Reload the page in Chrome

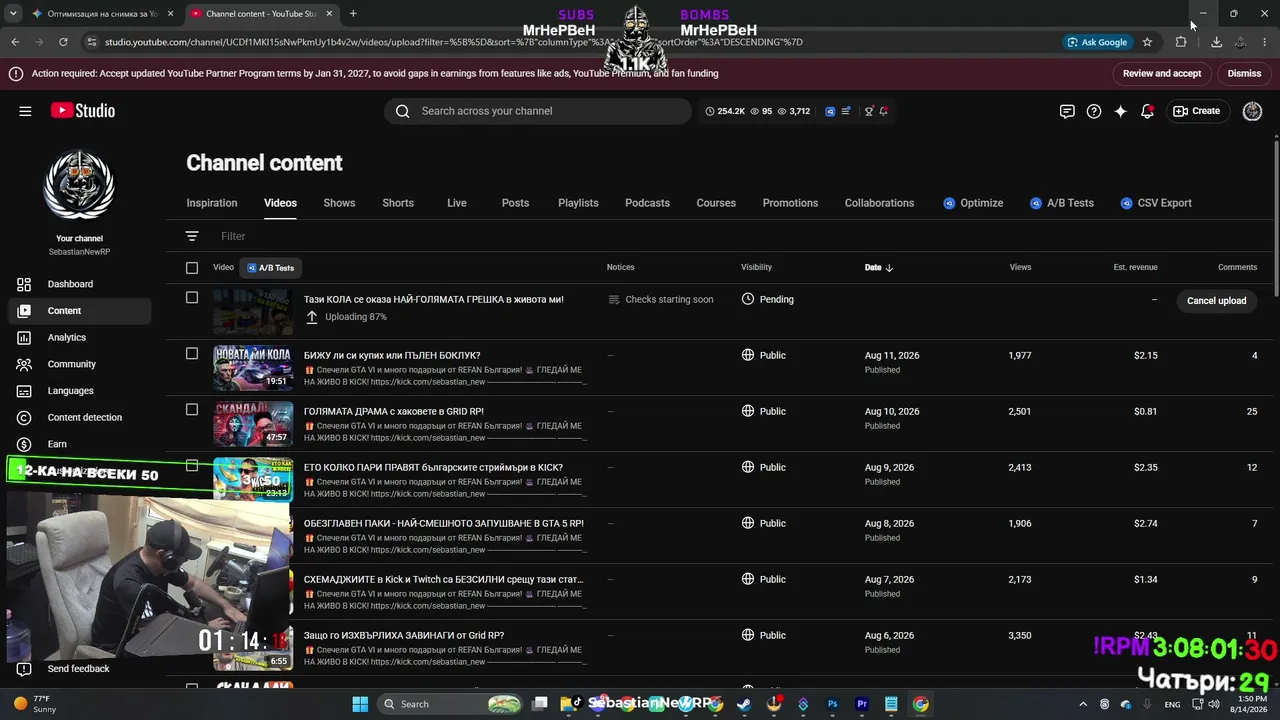[63, 42]
